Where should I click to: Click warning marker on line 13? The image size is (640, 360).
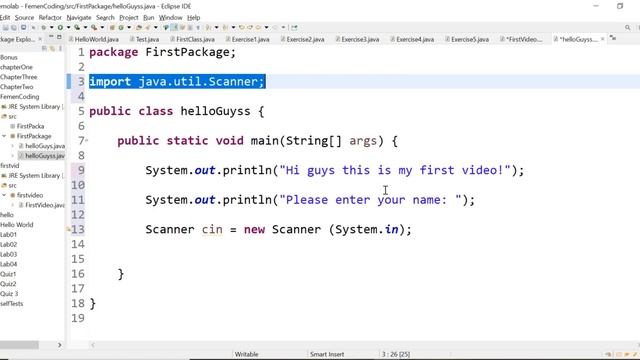click(69, 229)
